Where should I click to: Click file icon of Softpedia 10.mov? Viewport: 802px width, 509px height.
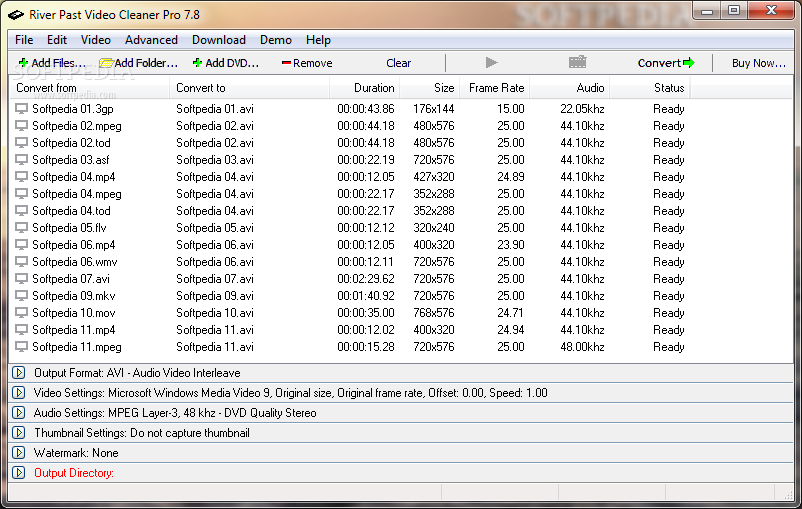coord(21,313)
